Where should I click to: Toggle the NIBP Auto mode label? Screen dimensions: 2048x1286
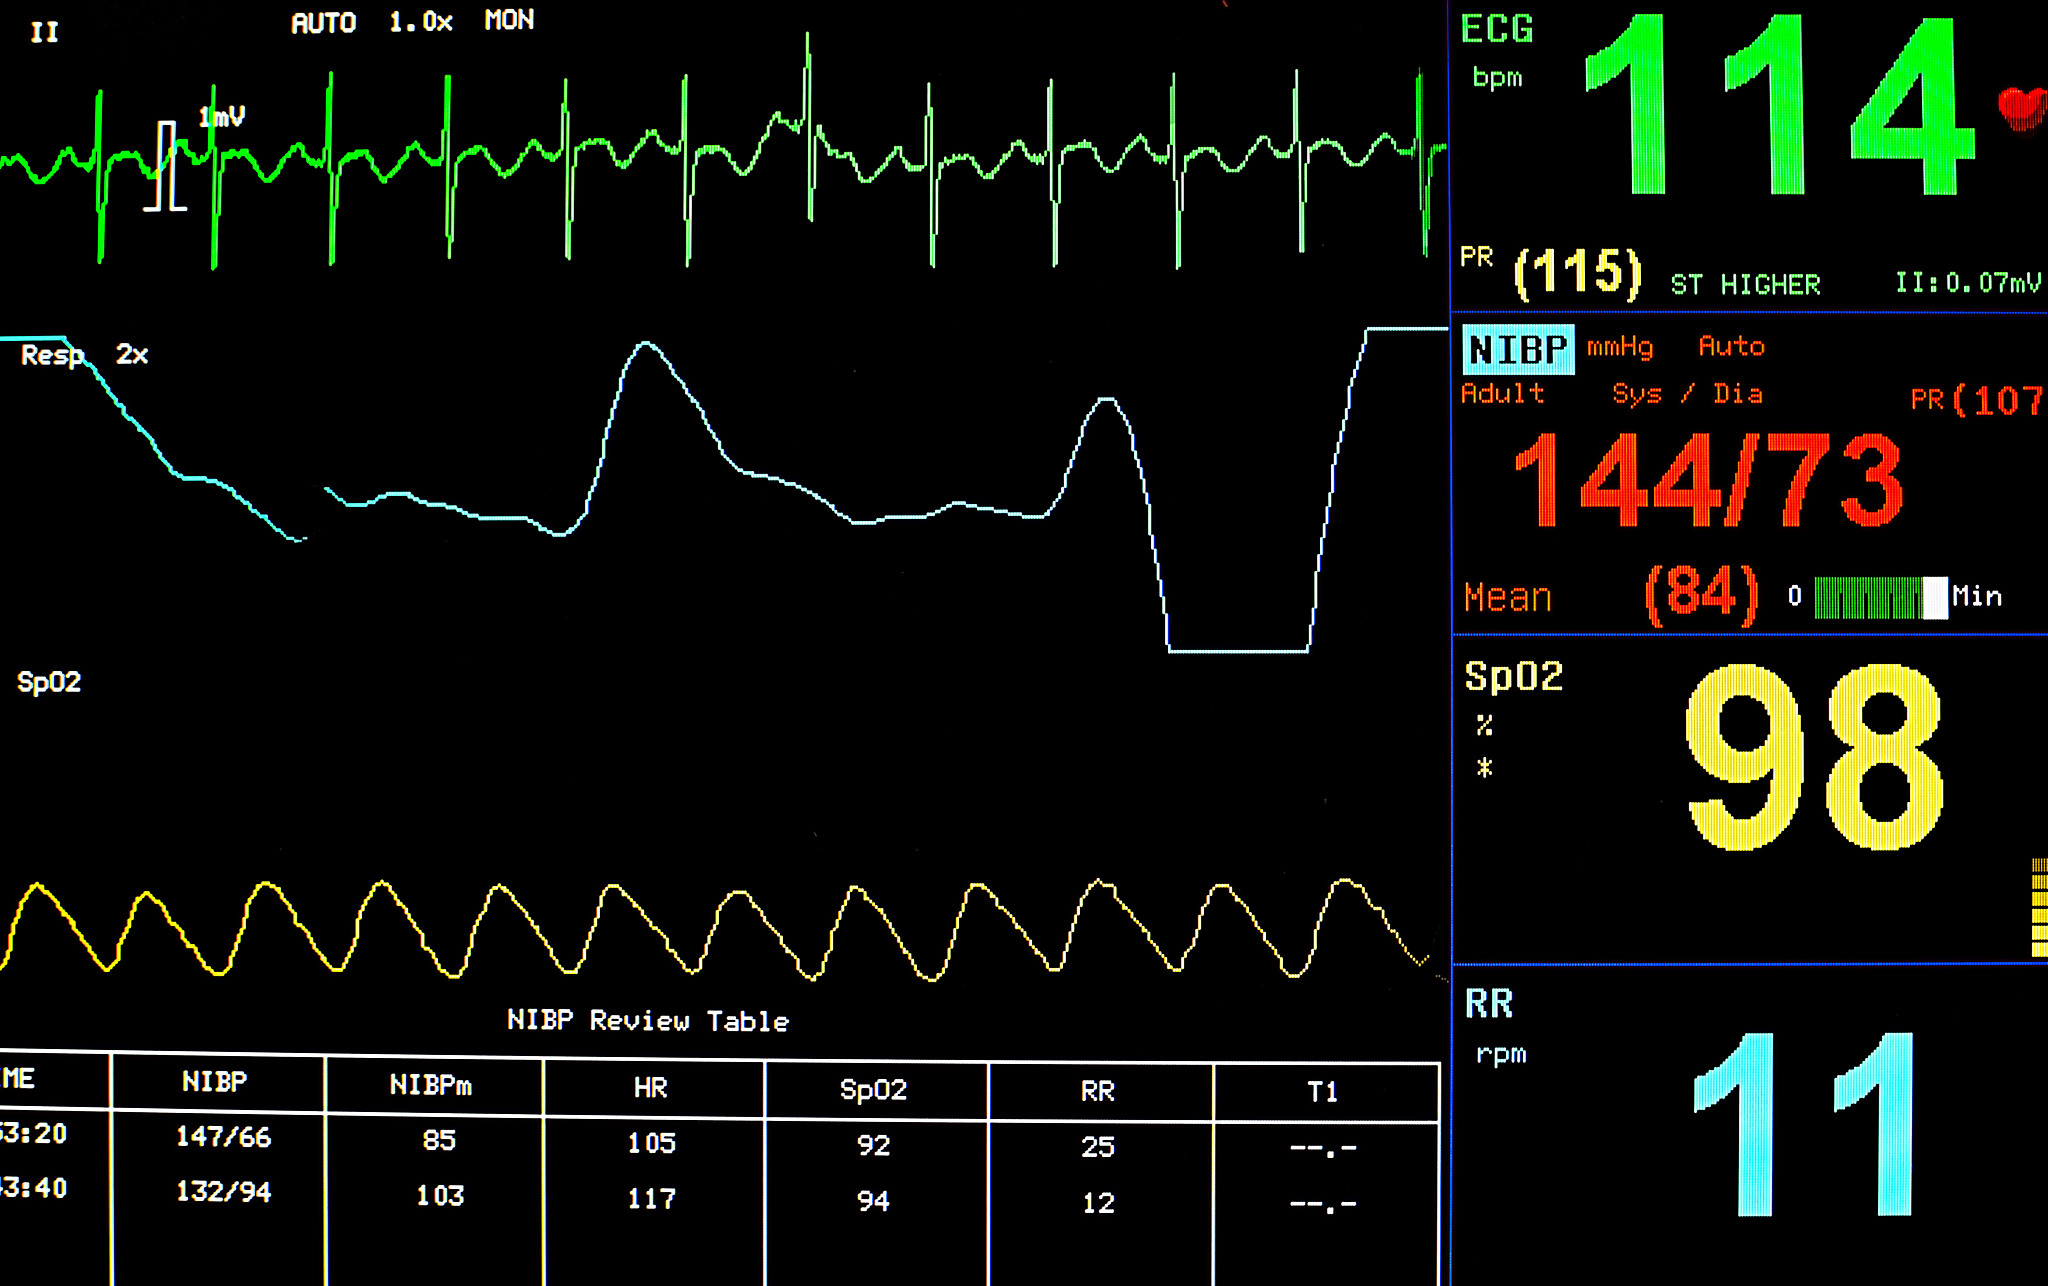[x=1731, y=347]
